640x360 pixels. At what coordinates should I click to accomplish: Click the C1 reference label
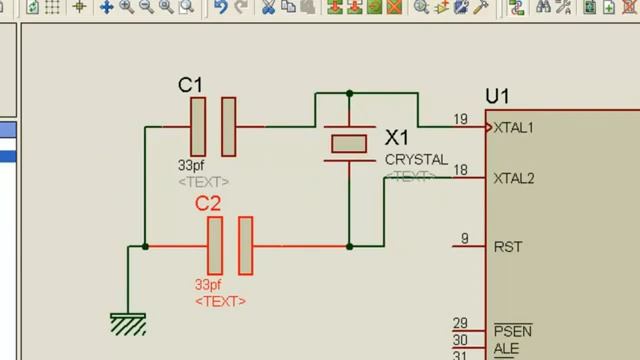click(x=190, y=85)
